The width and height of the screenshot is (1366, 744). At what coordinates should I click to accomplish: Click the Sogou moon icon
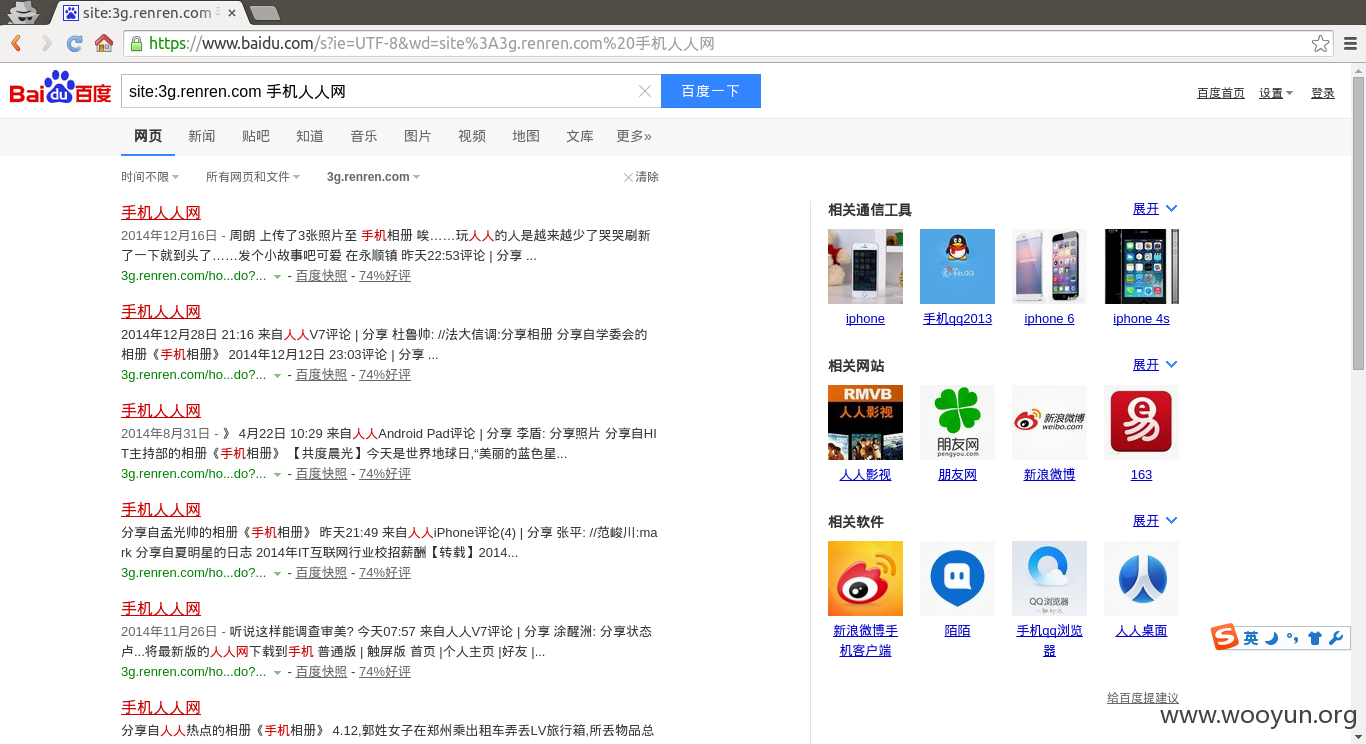[1271, 638]
